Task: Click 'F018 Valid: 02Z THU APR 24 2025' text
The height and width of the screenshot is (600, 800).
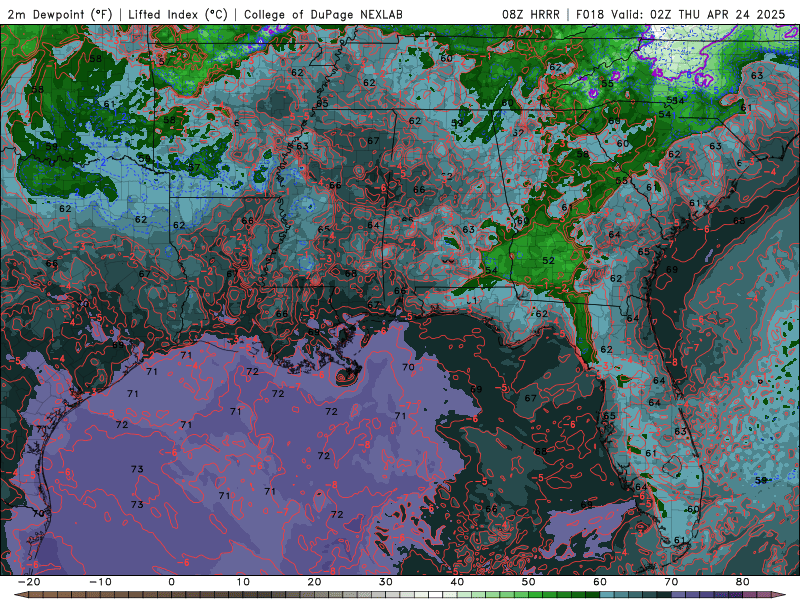Action: 681,14
